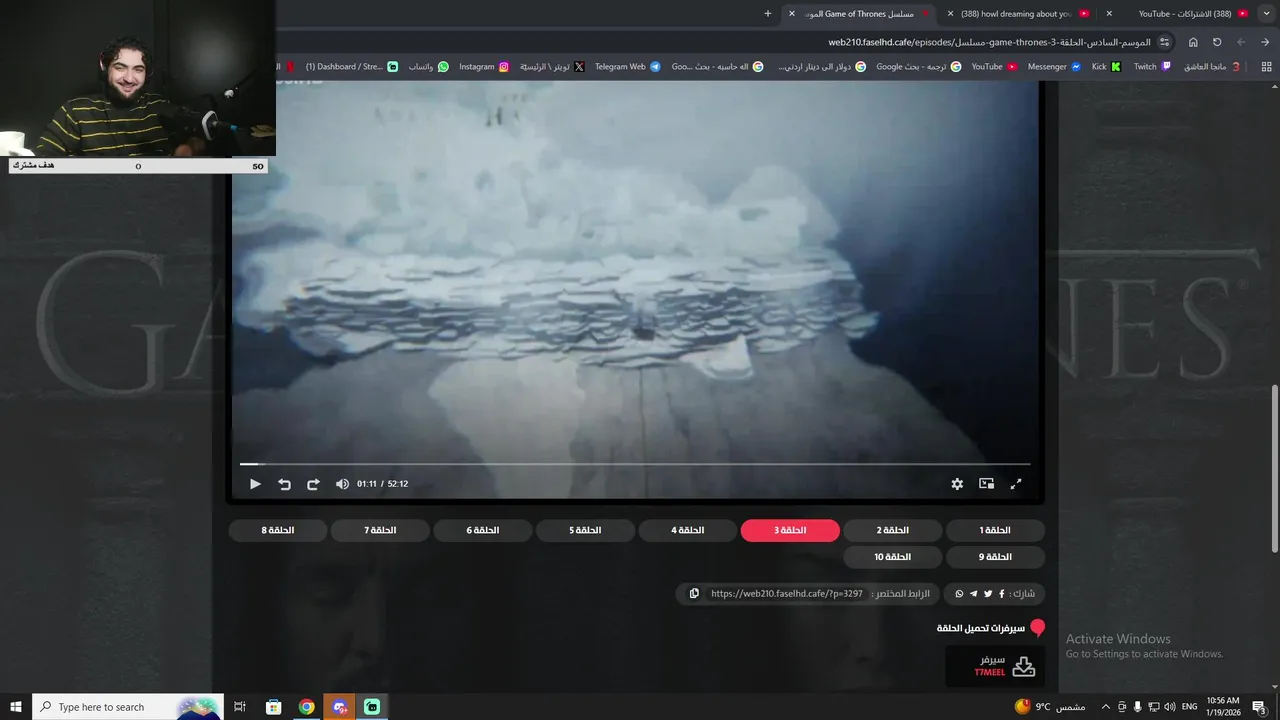Switch the ENG input language

pos(1189,707)
